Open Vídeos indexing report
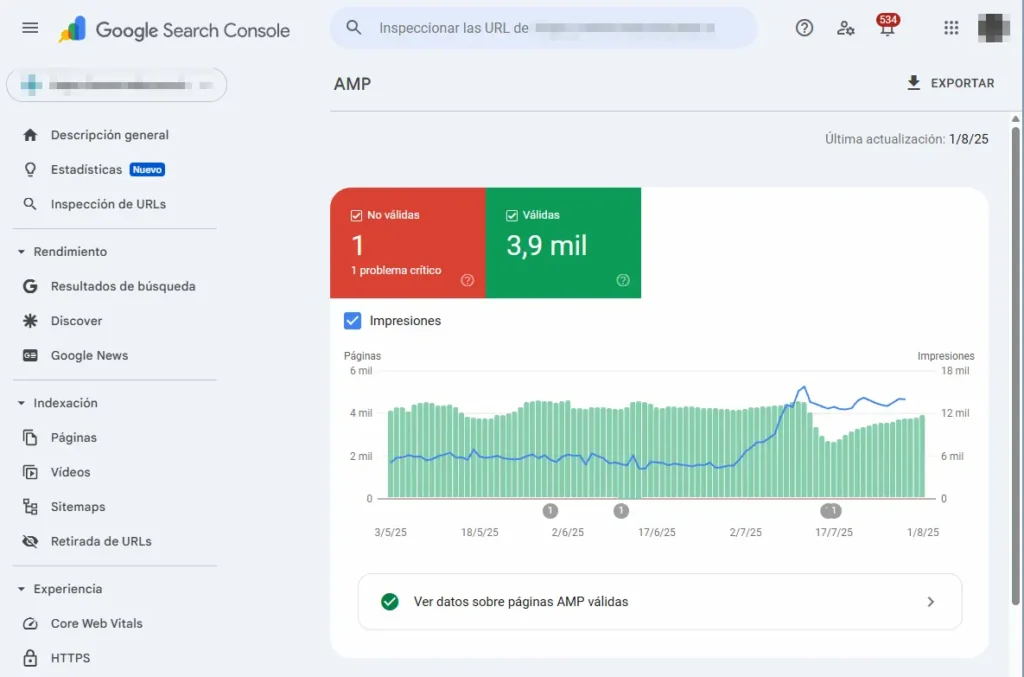Viewport: 1024px width, 677px height. [x=71, y=472]
